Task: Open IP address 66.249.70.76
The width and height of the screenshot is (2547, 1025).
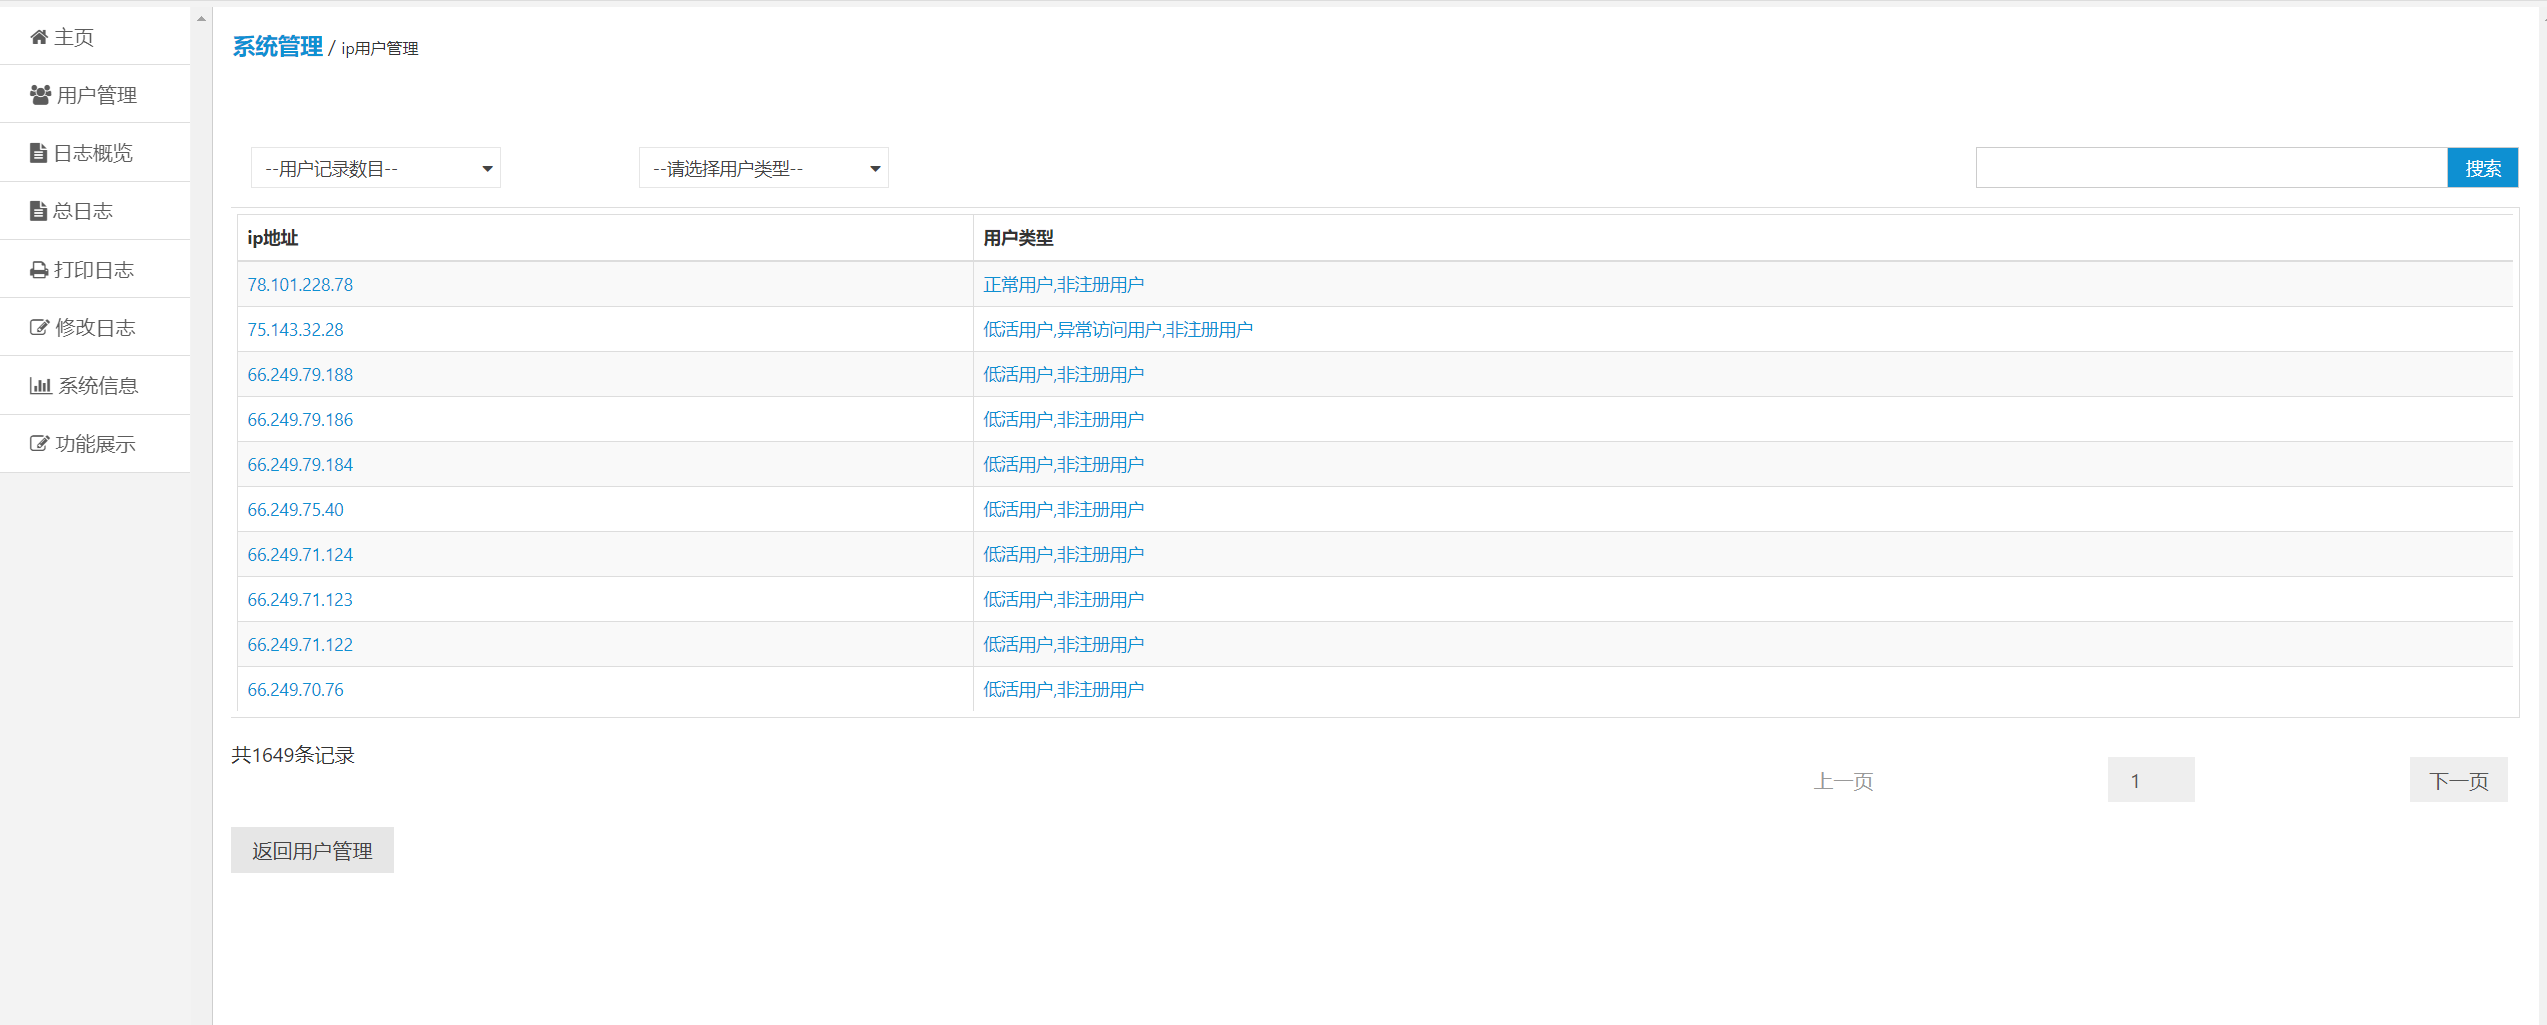Action: pyautogui.click(x=296, y=690)
